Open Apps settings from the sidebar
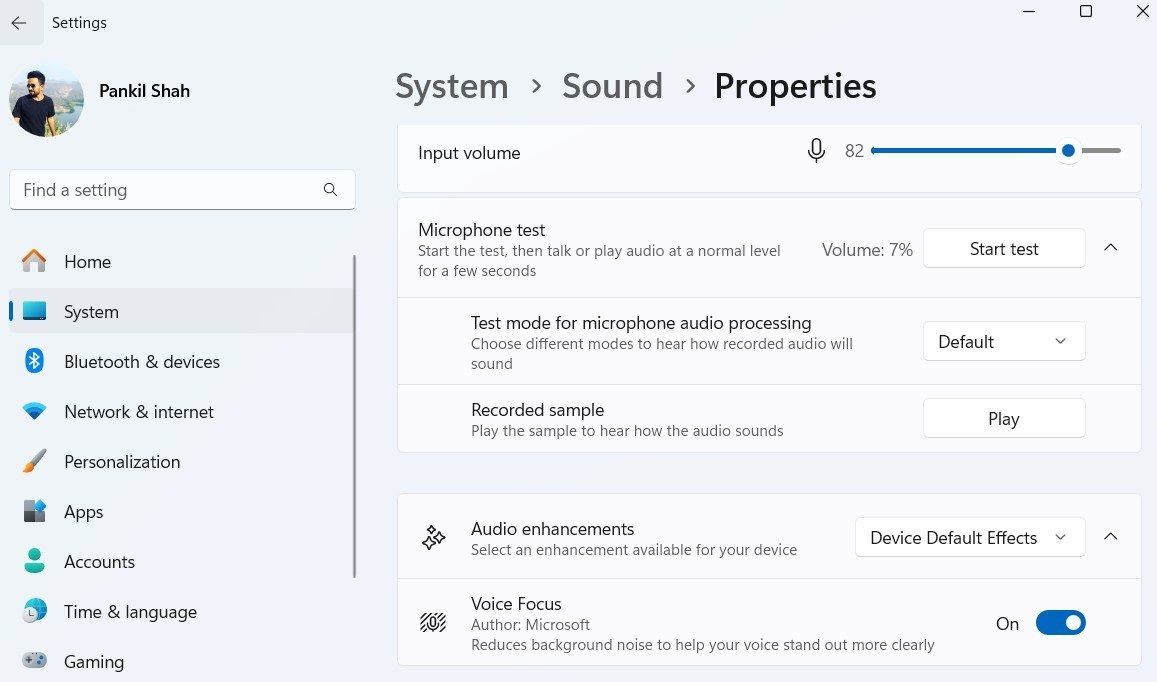 pyautogui.click(x=83, y=511)
